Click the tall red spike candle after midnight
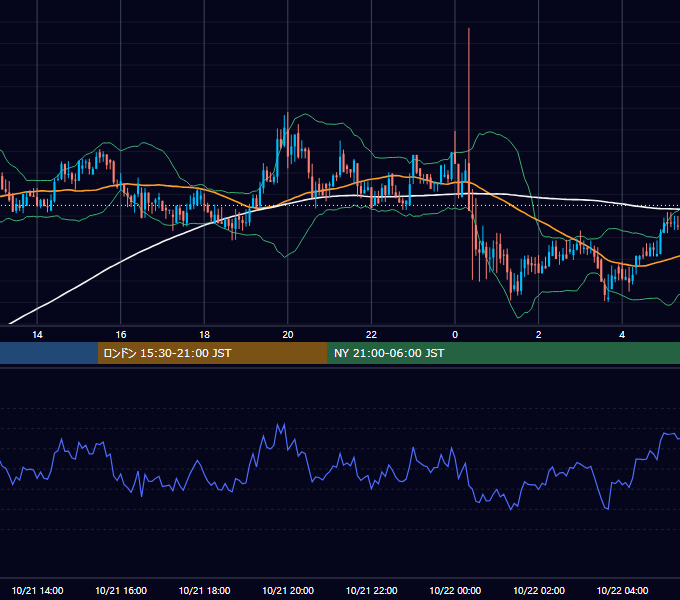The image size is (680, 600). tap(469, 117)
